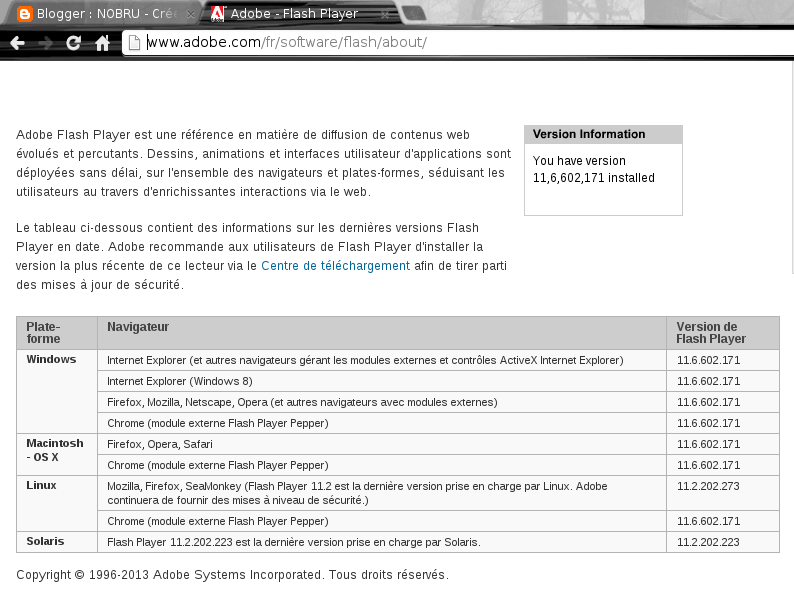This screenshot has height=591, width=794.
Task: Click the Copyright 1996-2013 Adobe Systems footer text
Action: 232,575
